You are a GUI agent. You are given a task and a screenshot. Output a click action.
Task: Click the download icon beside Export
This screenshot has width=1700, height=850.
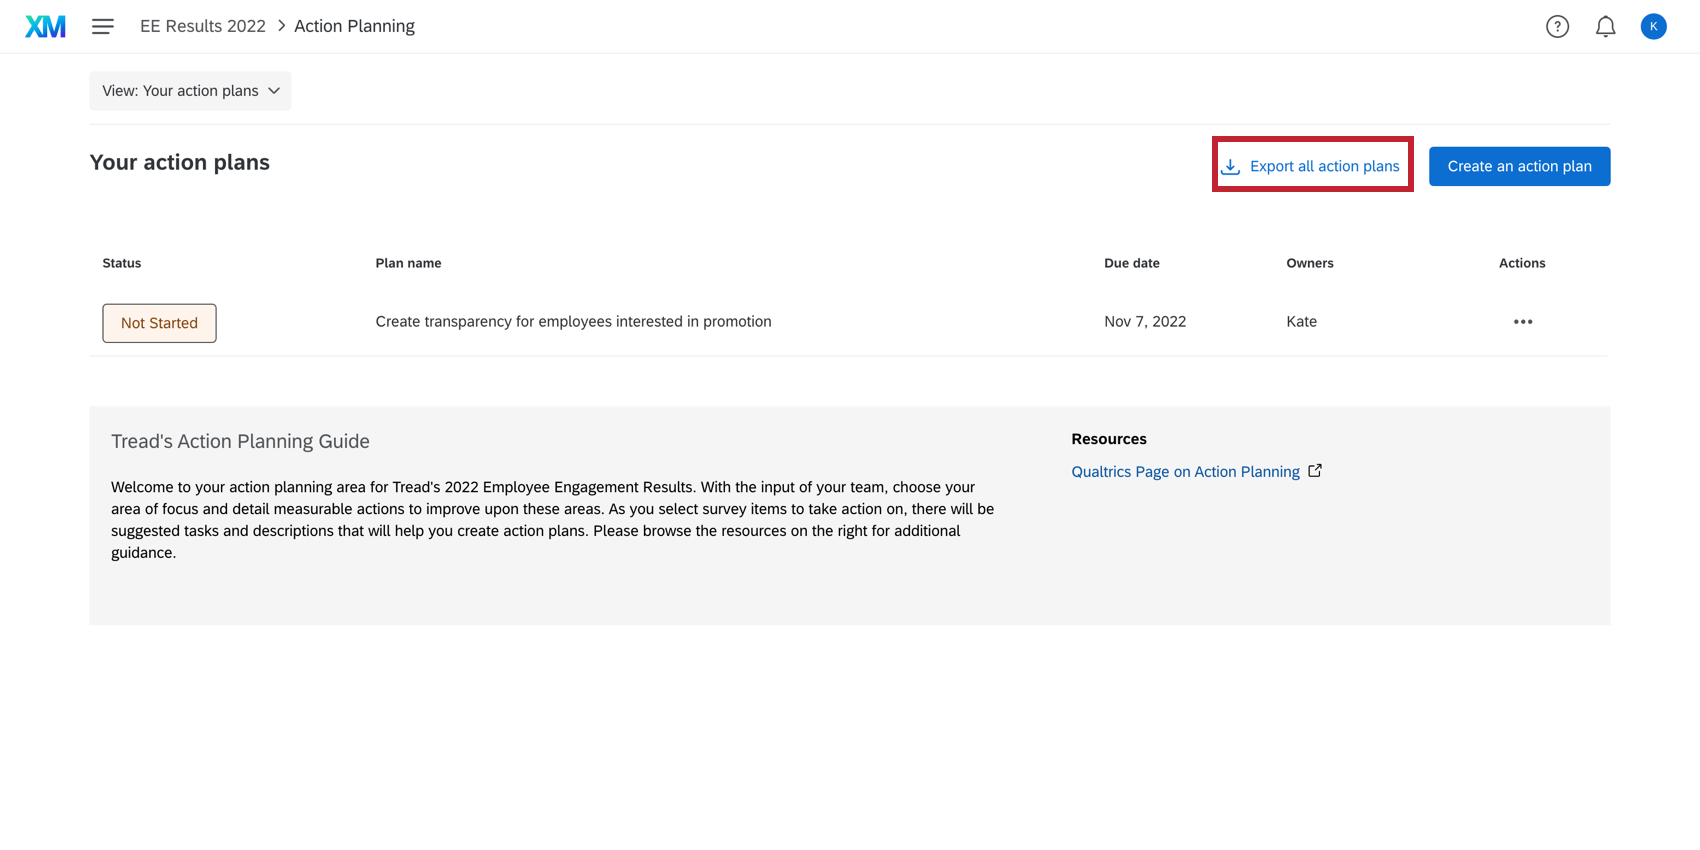[x=1231, y=166]
